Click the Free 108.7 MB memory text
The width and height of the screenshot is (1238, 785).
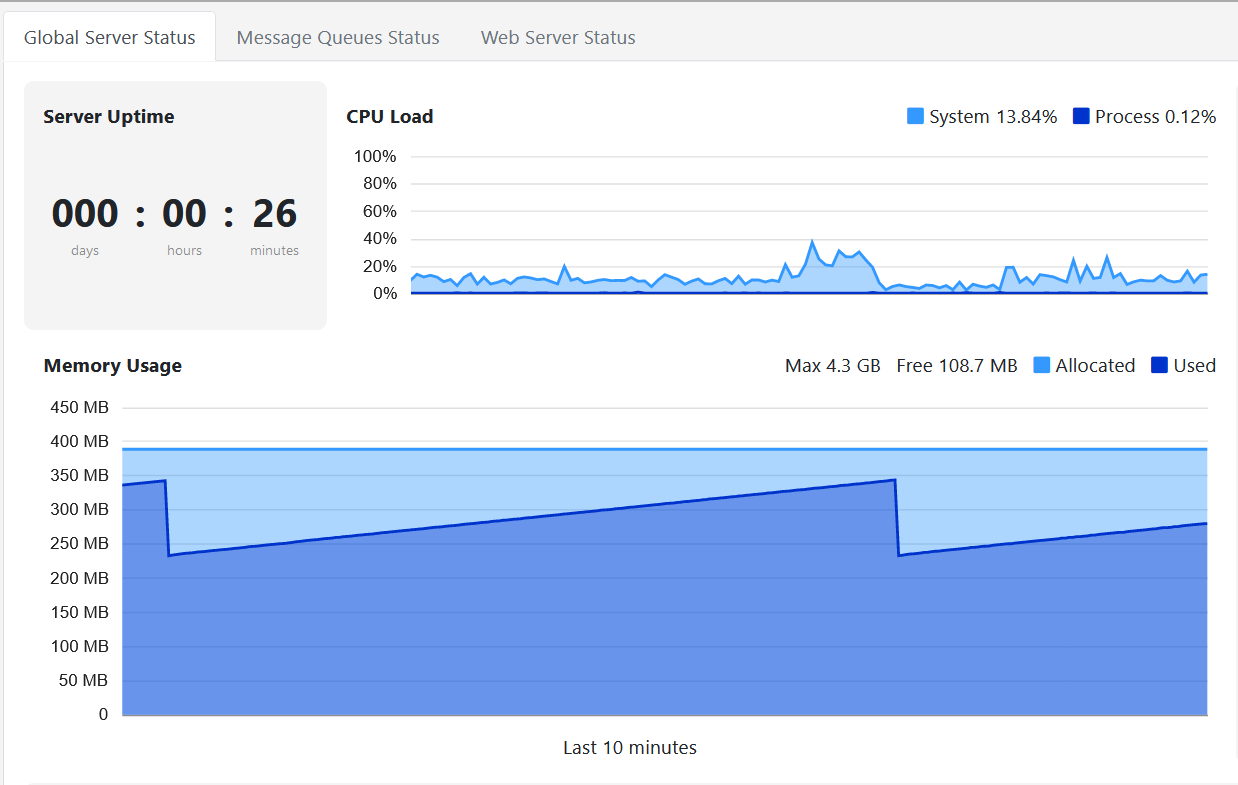tap(956, 366)
